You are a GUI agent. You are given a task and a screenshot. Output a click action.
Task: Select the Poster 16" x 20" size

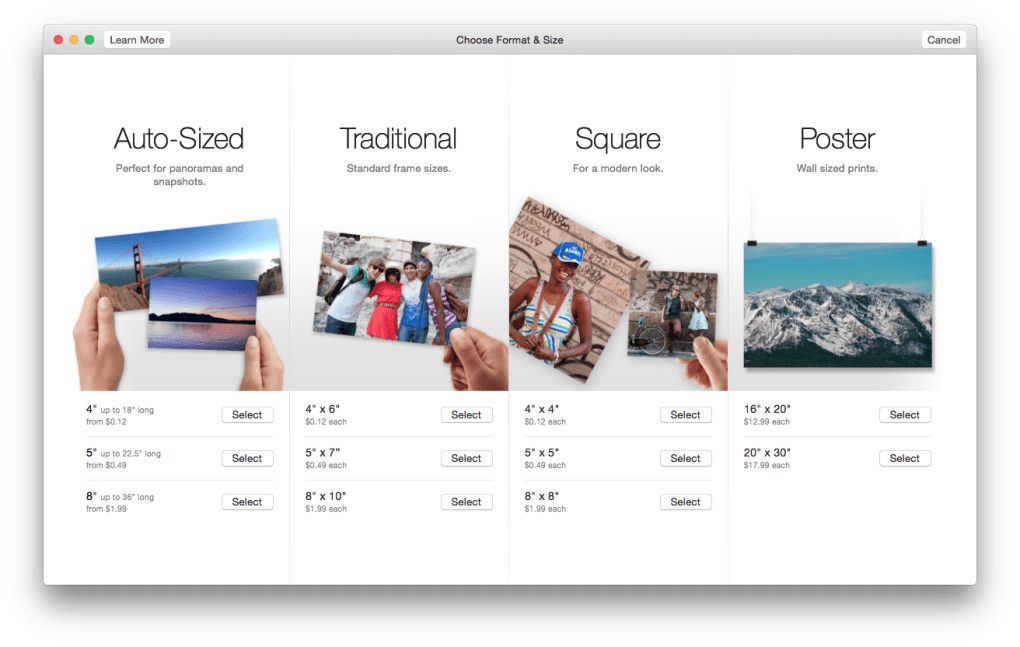click(x=905, y=415)
